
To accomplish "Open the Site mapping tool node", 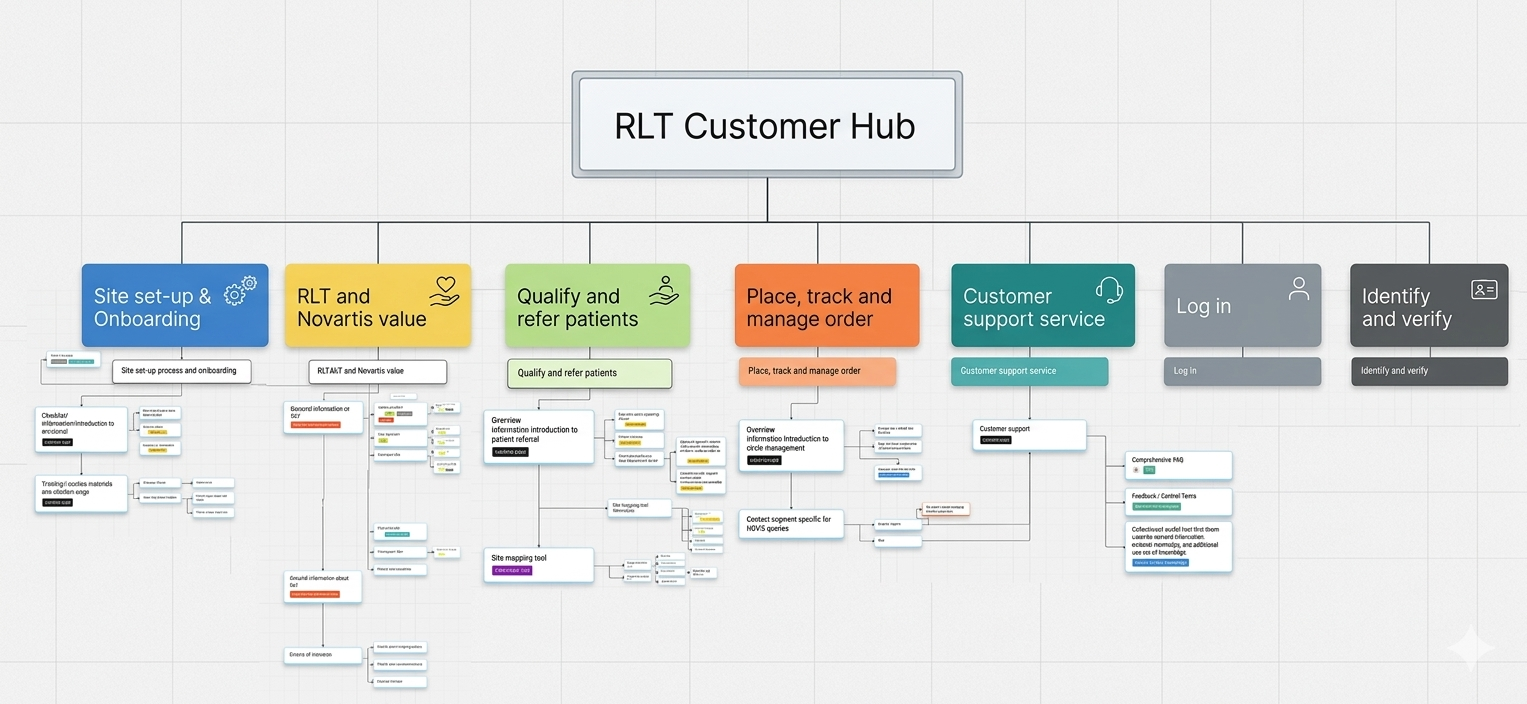I will click(539, 564).
